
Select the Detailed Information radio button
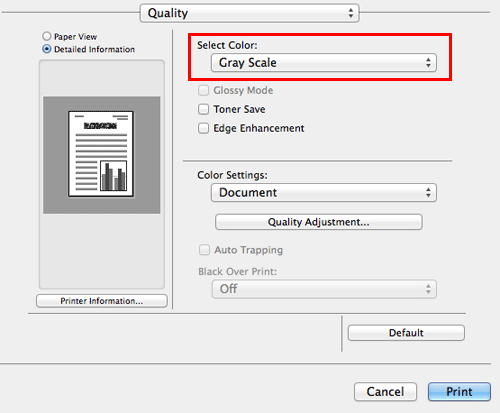click(x=47, y=49)
